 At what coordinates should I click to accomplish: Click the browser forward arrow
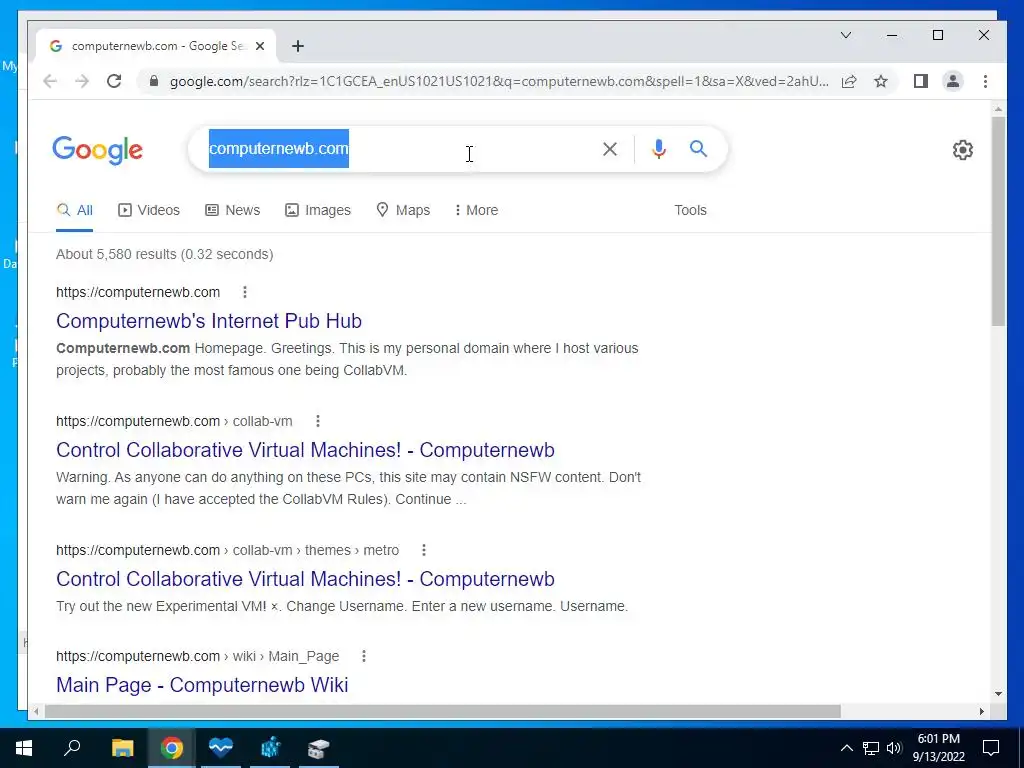[x=82, y=81]
